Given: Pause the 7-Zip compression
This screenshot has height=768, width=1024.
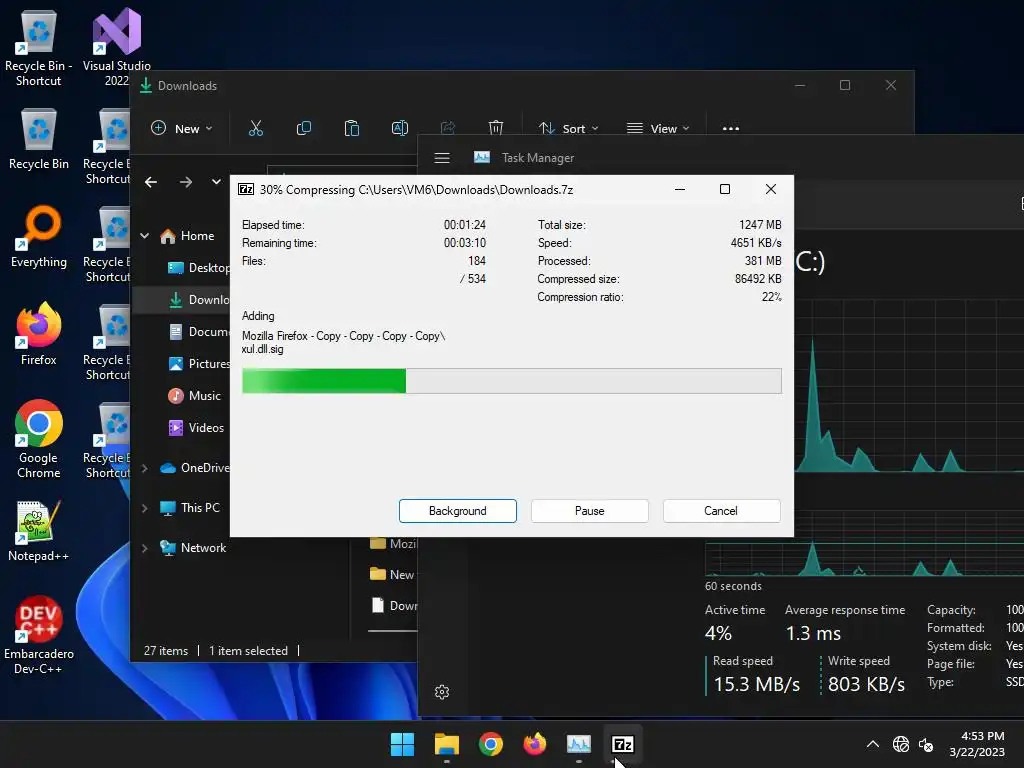Looking at the screenshot, I should (590, 511).
